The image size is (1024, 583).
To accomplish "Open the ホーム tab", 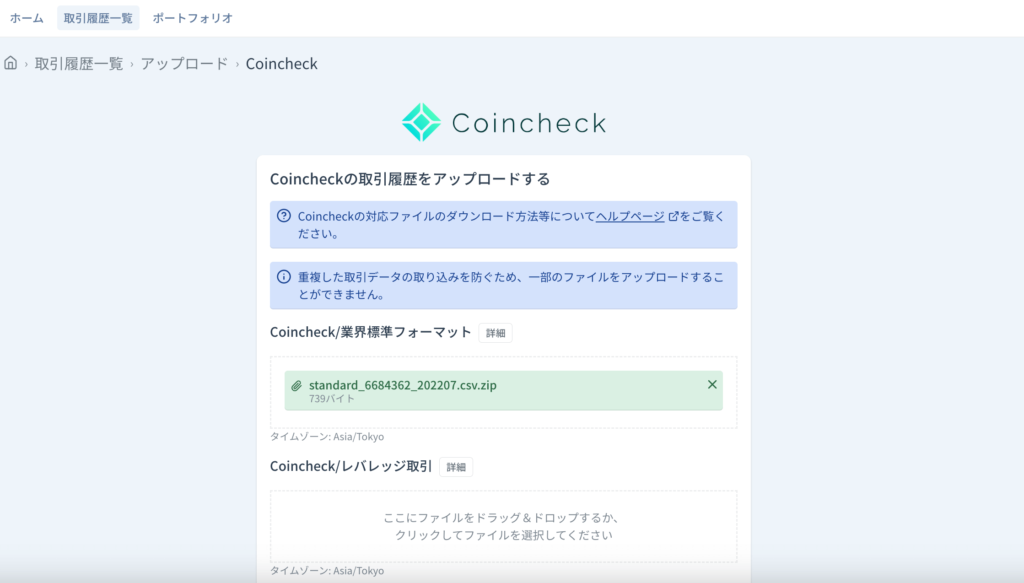I will tap(27, 18).
